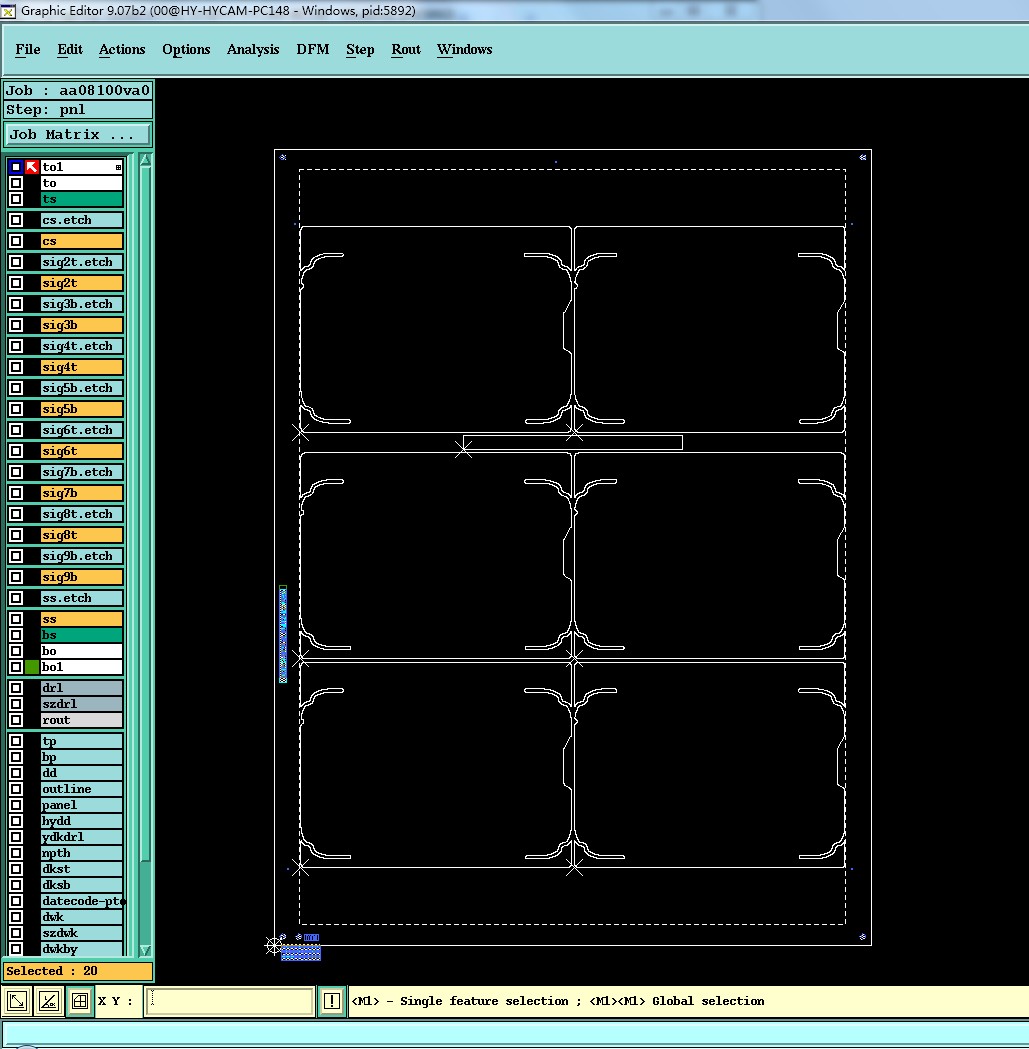Viewport: 1029px width, 1049px height.
Task: Select the sig5b layer name
Action: (82, 409)
